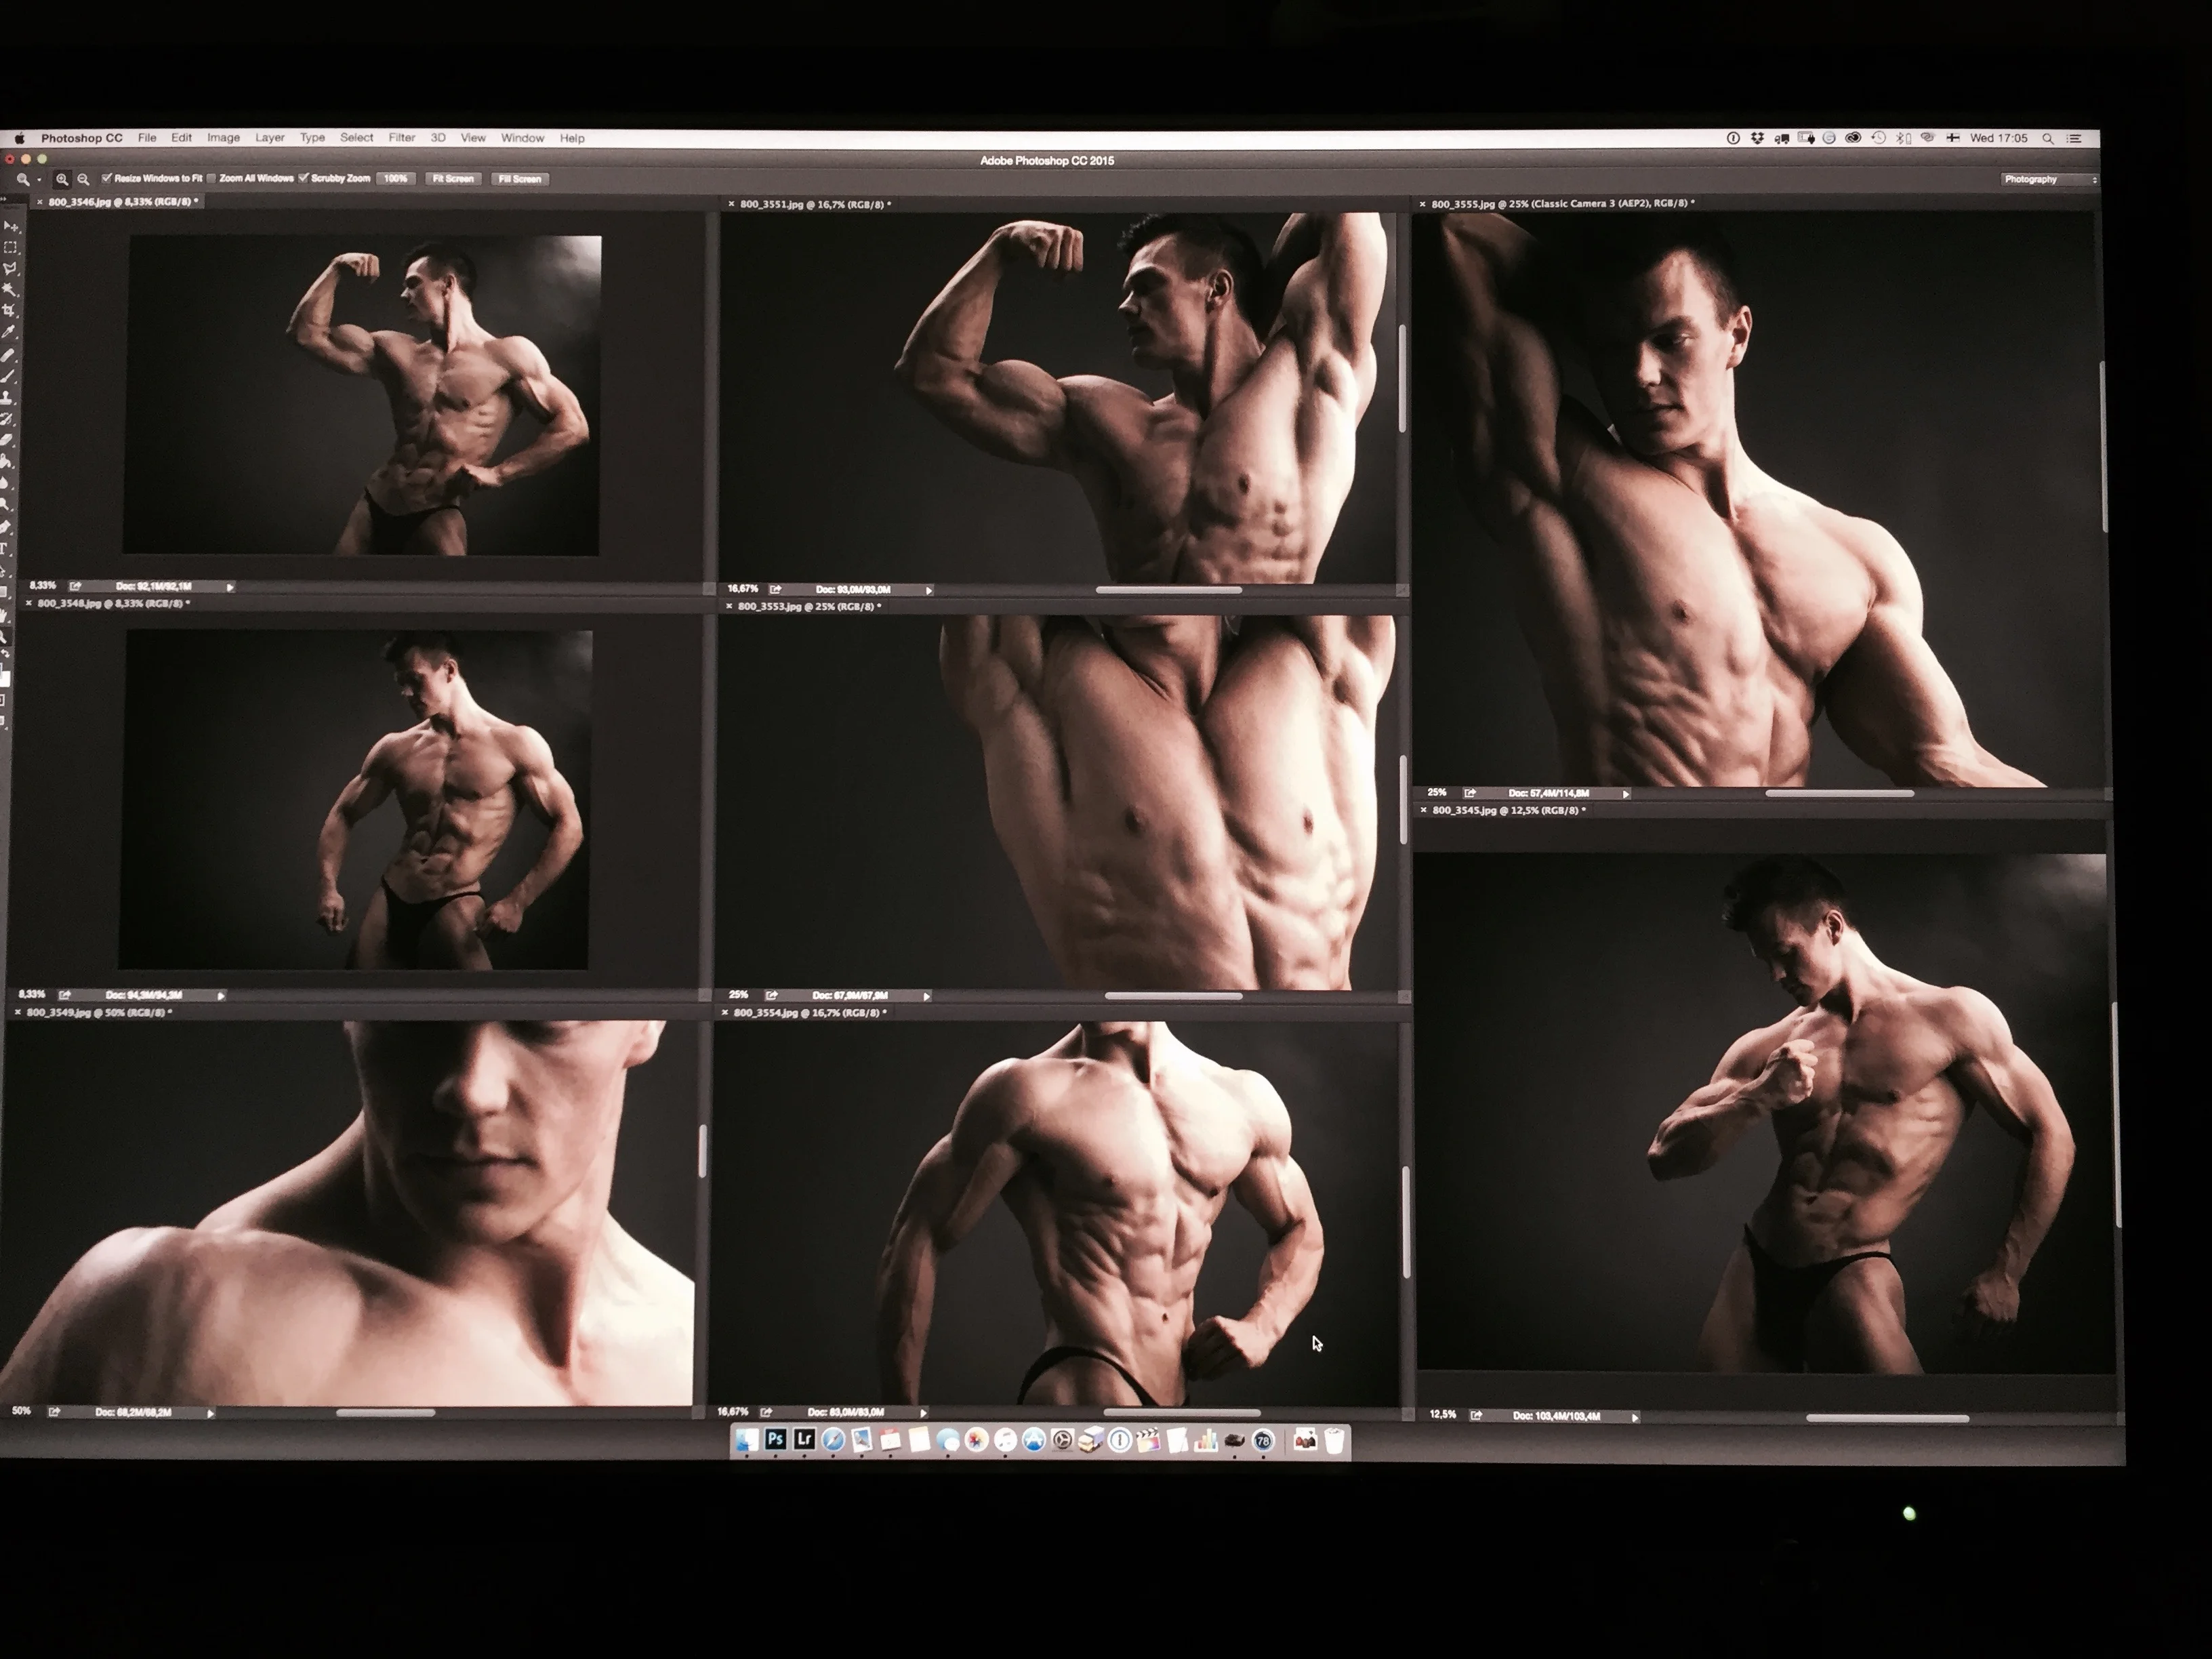Disable the Scrubby Zoom checkbox
The width and height of the screenshot is (2212, 1659).
(x=303, y=178)
